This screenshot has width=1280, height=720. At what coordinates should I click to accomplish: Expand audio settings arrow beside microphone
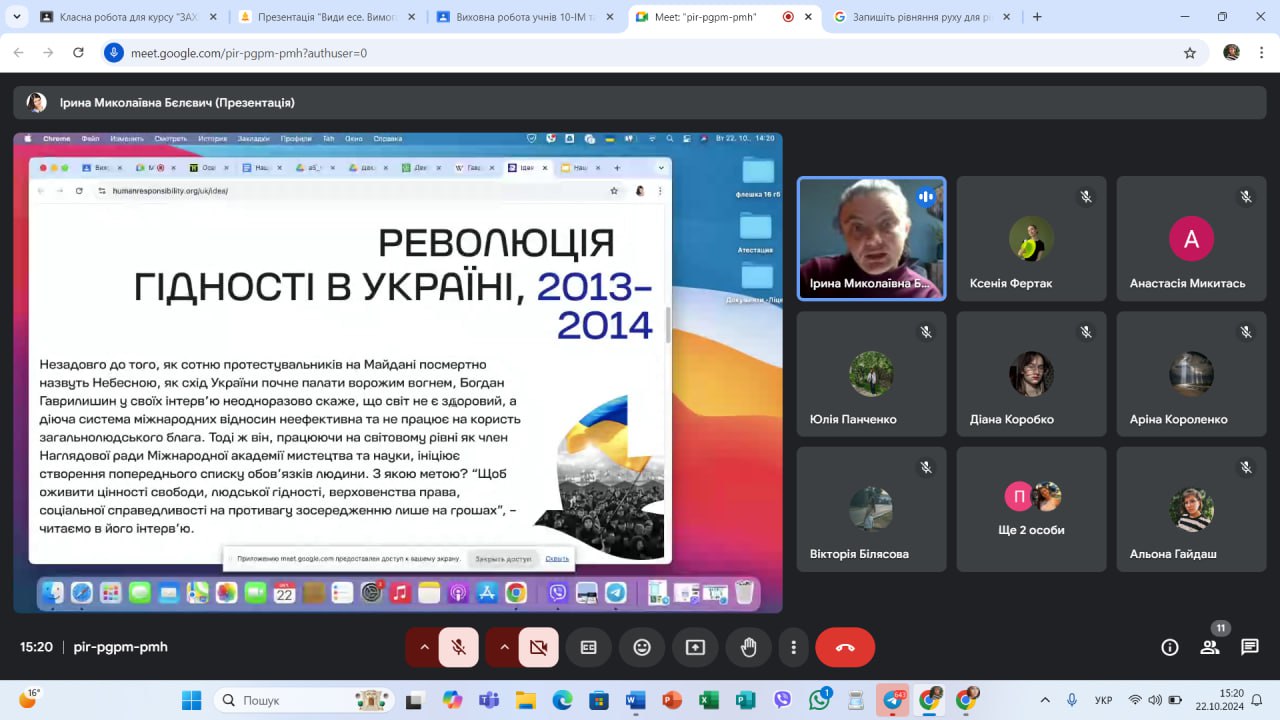(424, 647)
